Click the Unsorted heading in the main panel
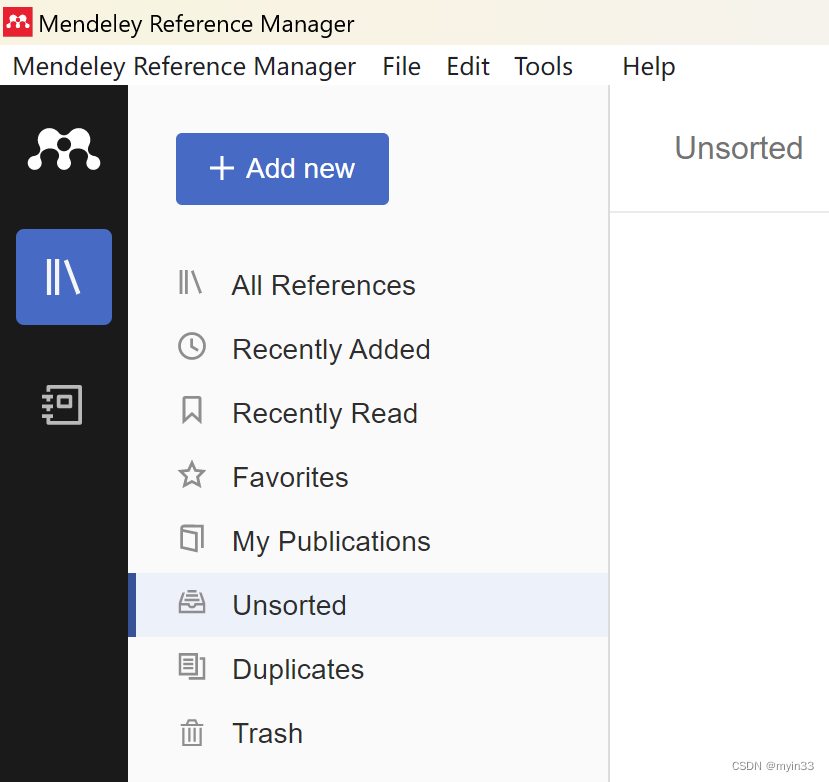This screenshot has width=829, height=782. tap(739, 148)
